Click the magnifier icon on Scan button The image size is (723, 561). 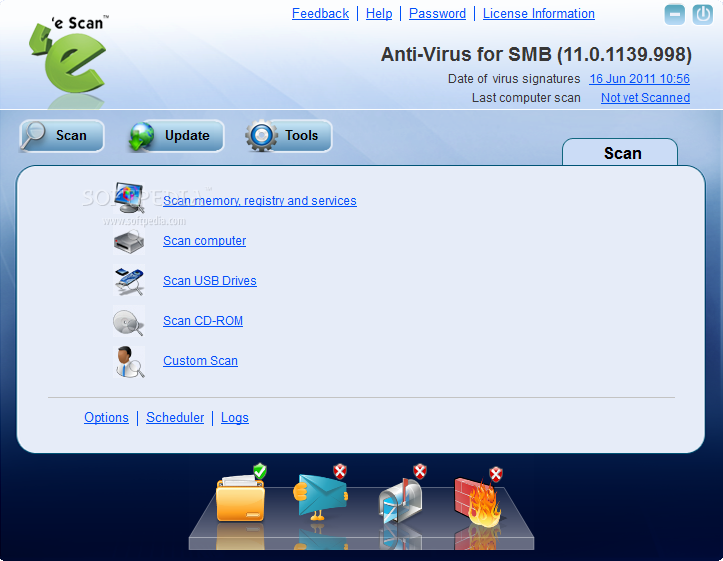click(x=33, y=136)
